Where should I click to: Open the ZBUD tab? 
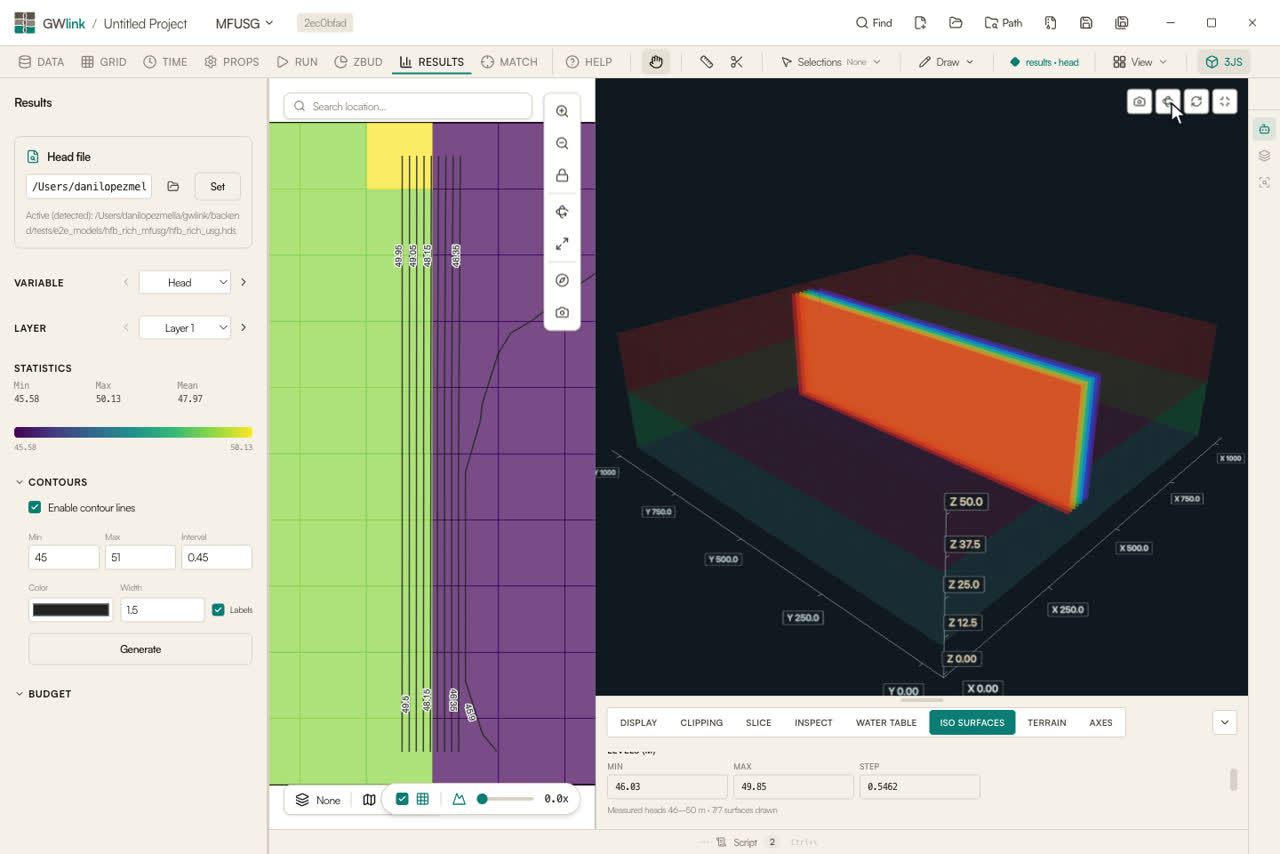(x=359, y=62)
